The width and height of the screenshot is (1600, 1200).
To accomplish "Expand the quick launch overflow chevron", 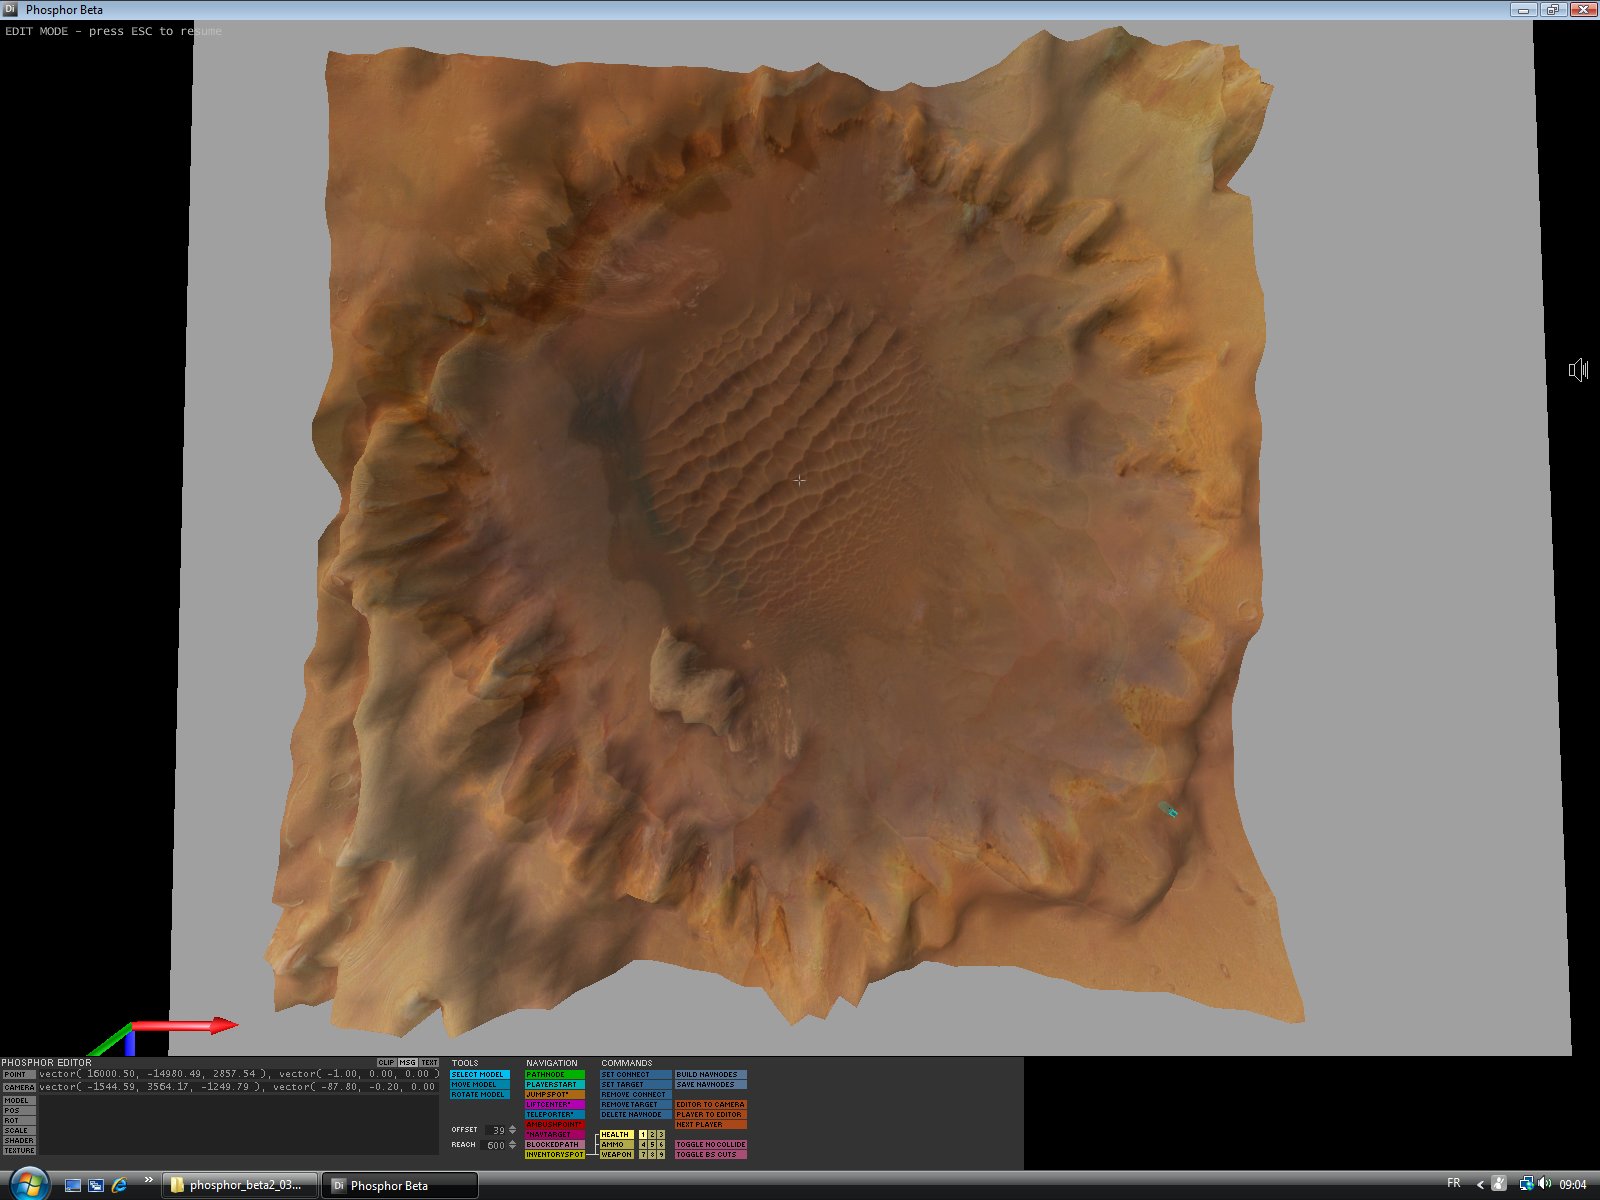I will (148, 1180).
